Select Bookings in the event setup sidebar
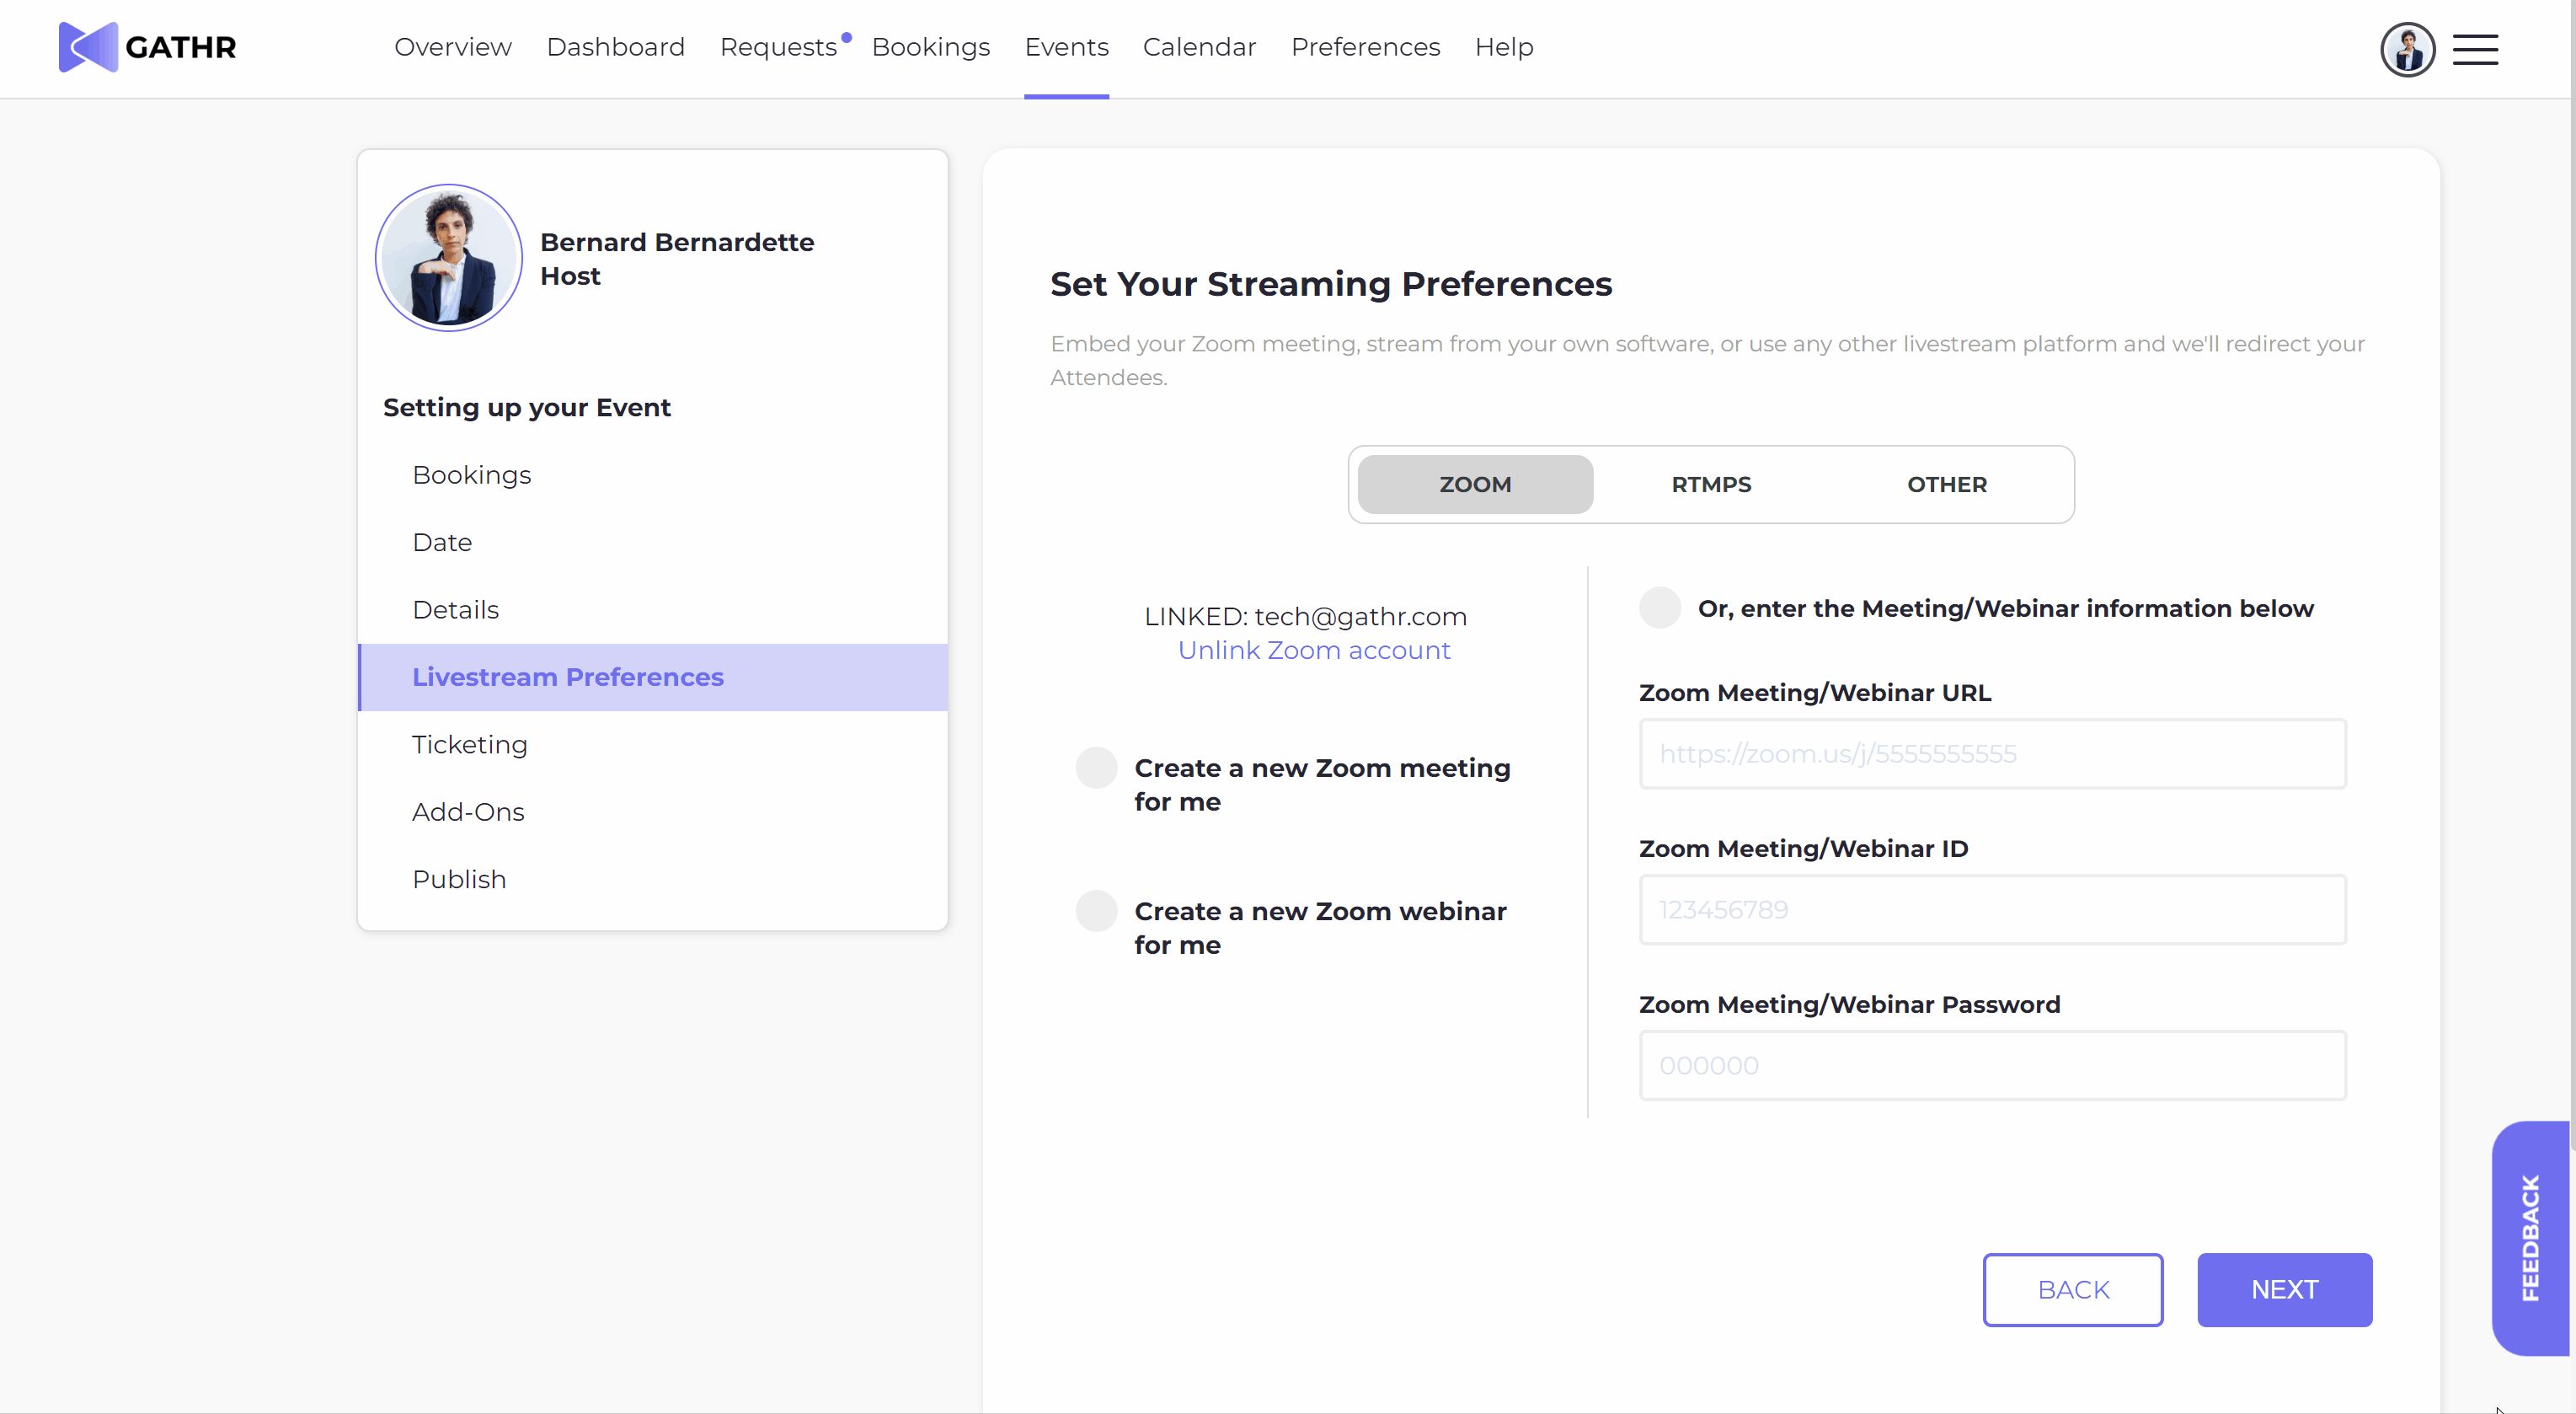Image resolution: width=2576 pixels, height=1414 pixels. click(x=653, y=475)
